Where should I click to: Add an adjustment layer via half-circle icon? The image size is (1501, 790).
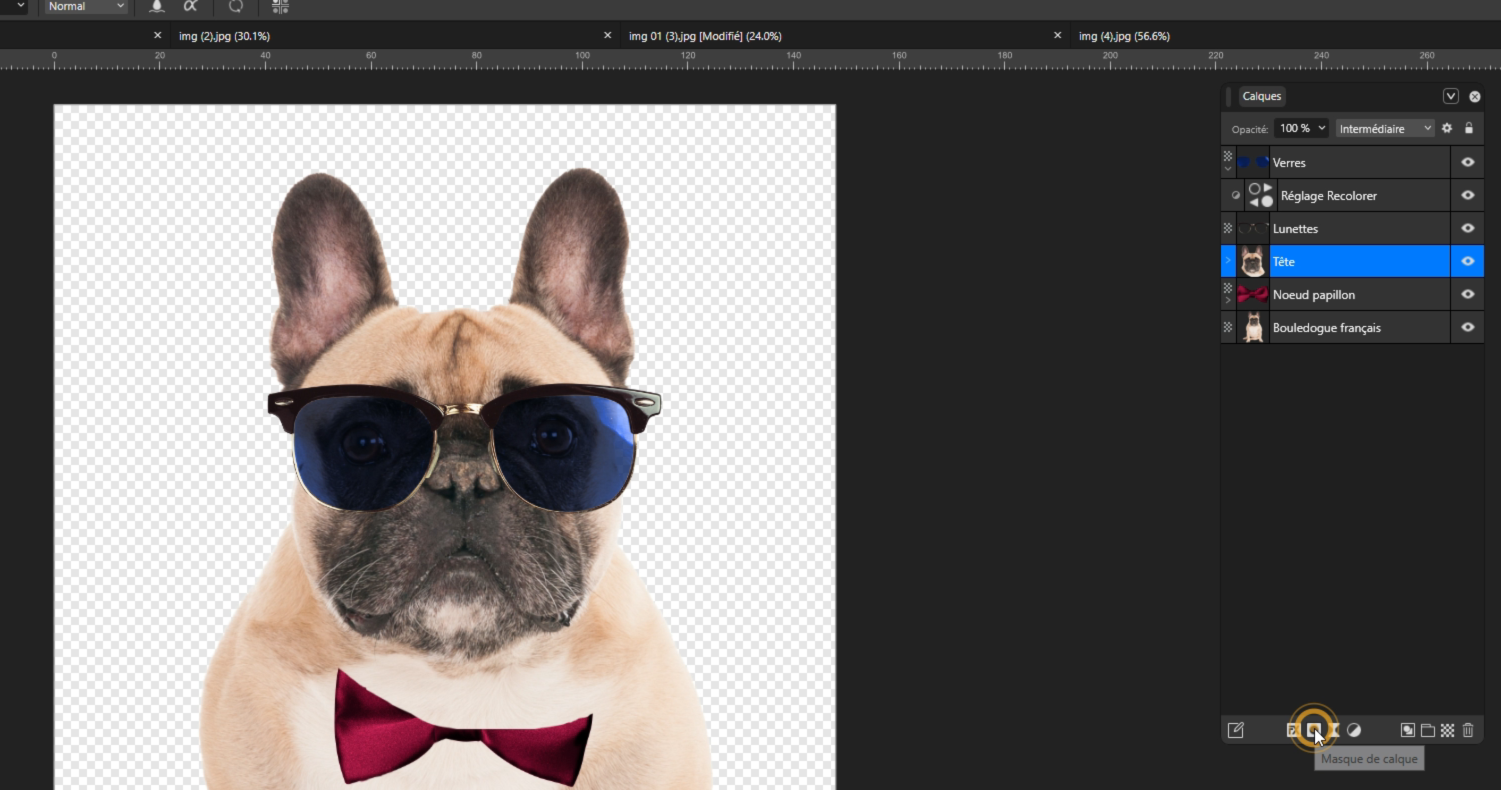click(1354, 730)
